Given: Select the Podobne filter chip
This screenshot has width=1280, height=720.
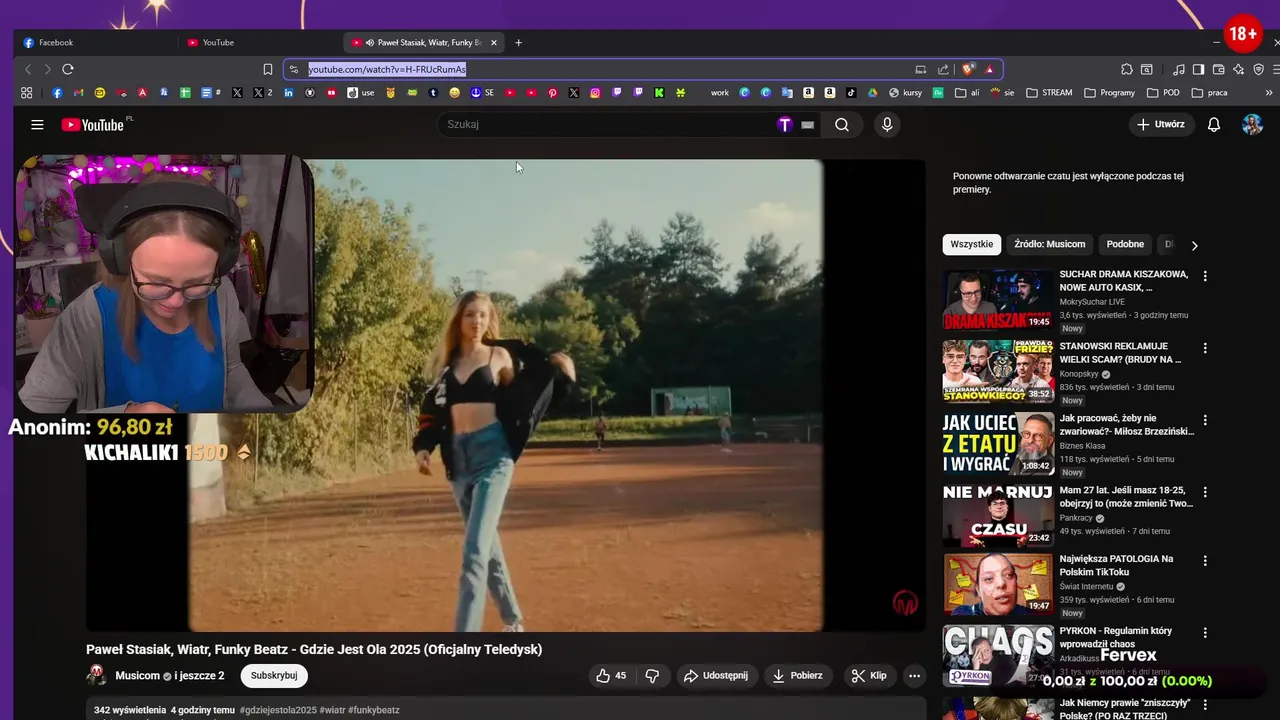Looking at the screenshot, I should coord(1125,244).
